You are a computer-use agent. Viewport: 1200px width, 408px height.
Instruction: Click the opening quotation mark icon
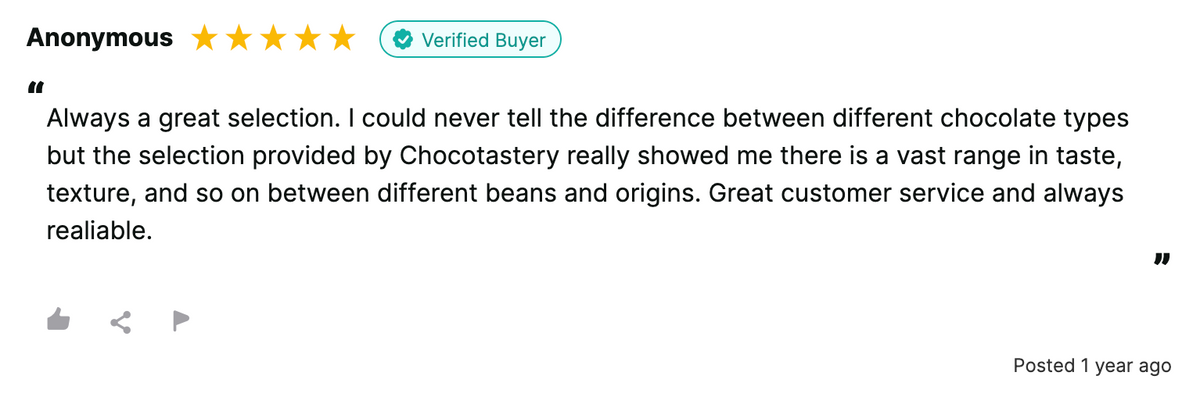(36, 89)
